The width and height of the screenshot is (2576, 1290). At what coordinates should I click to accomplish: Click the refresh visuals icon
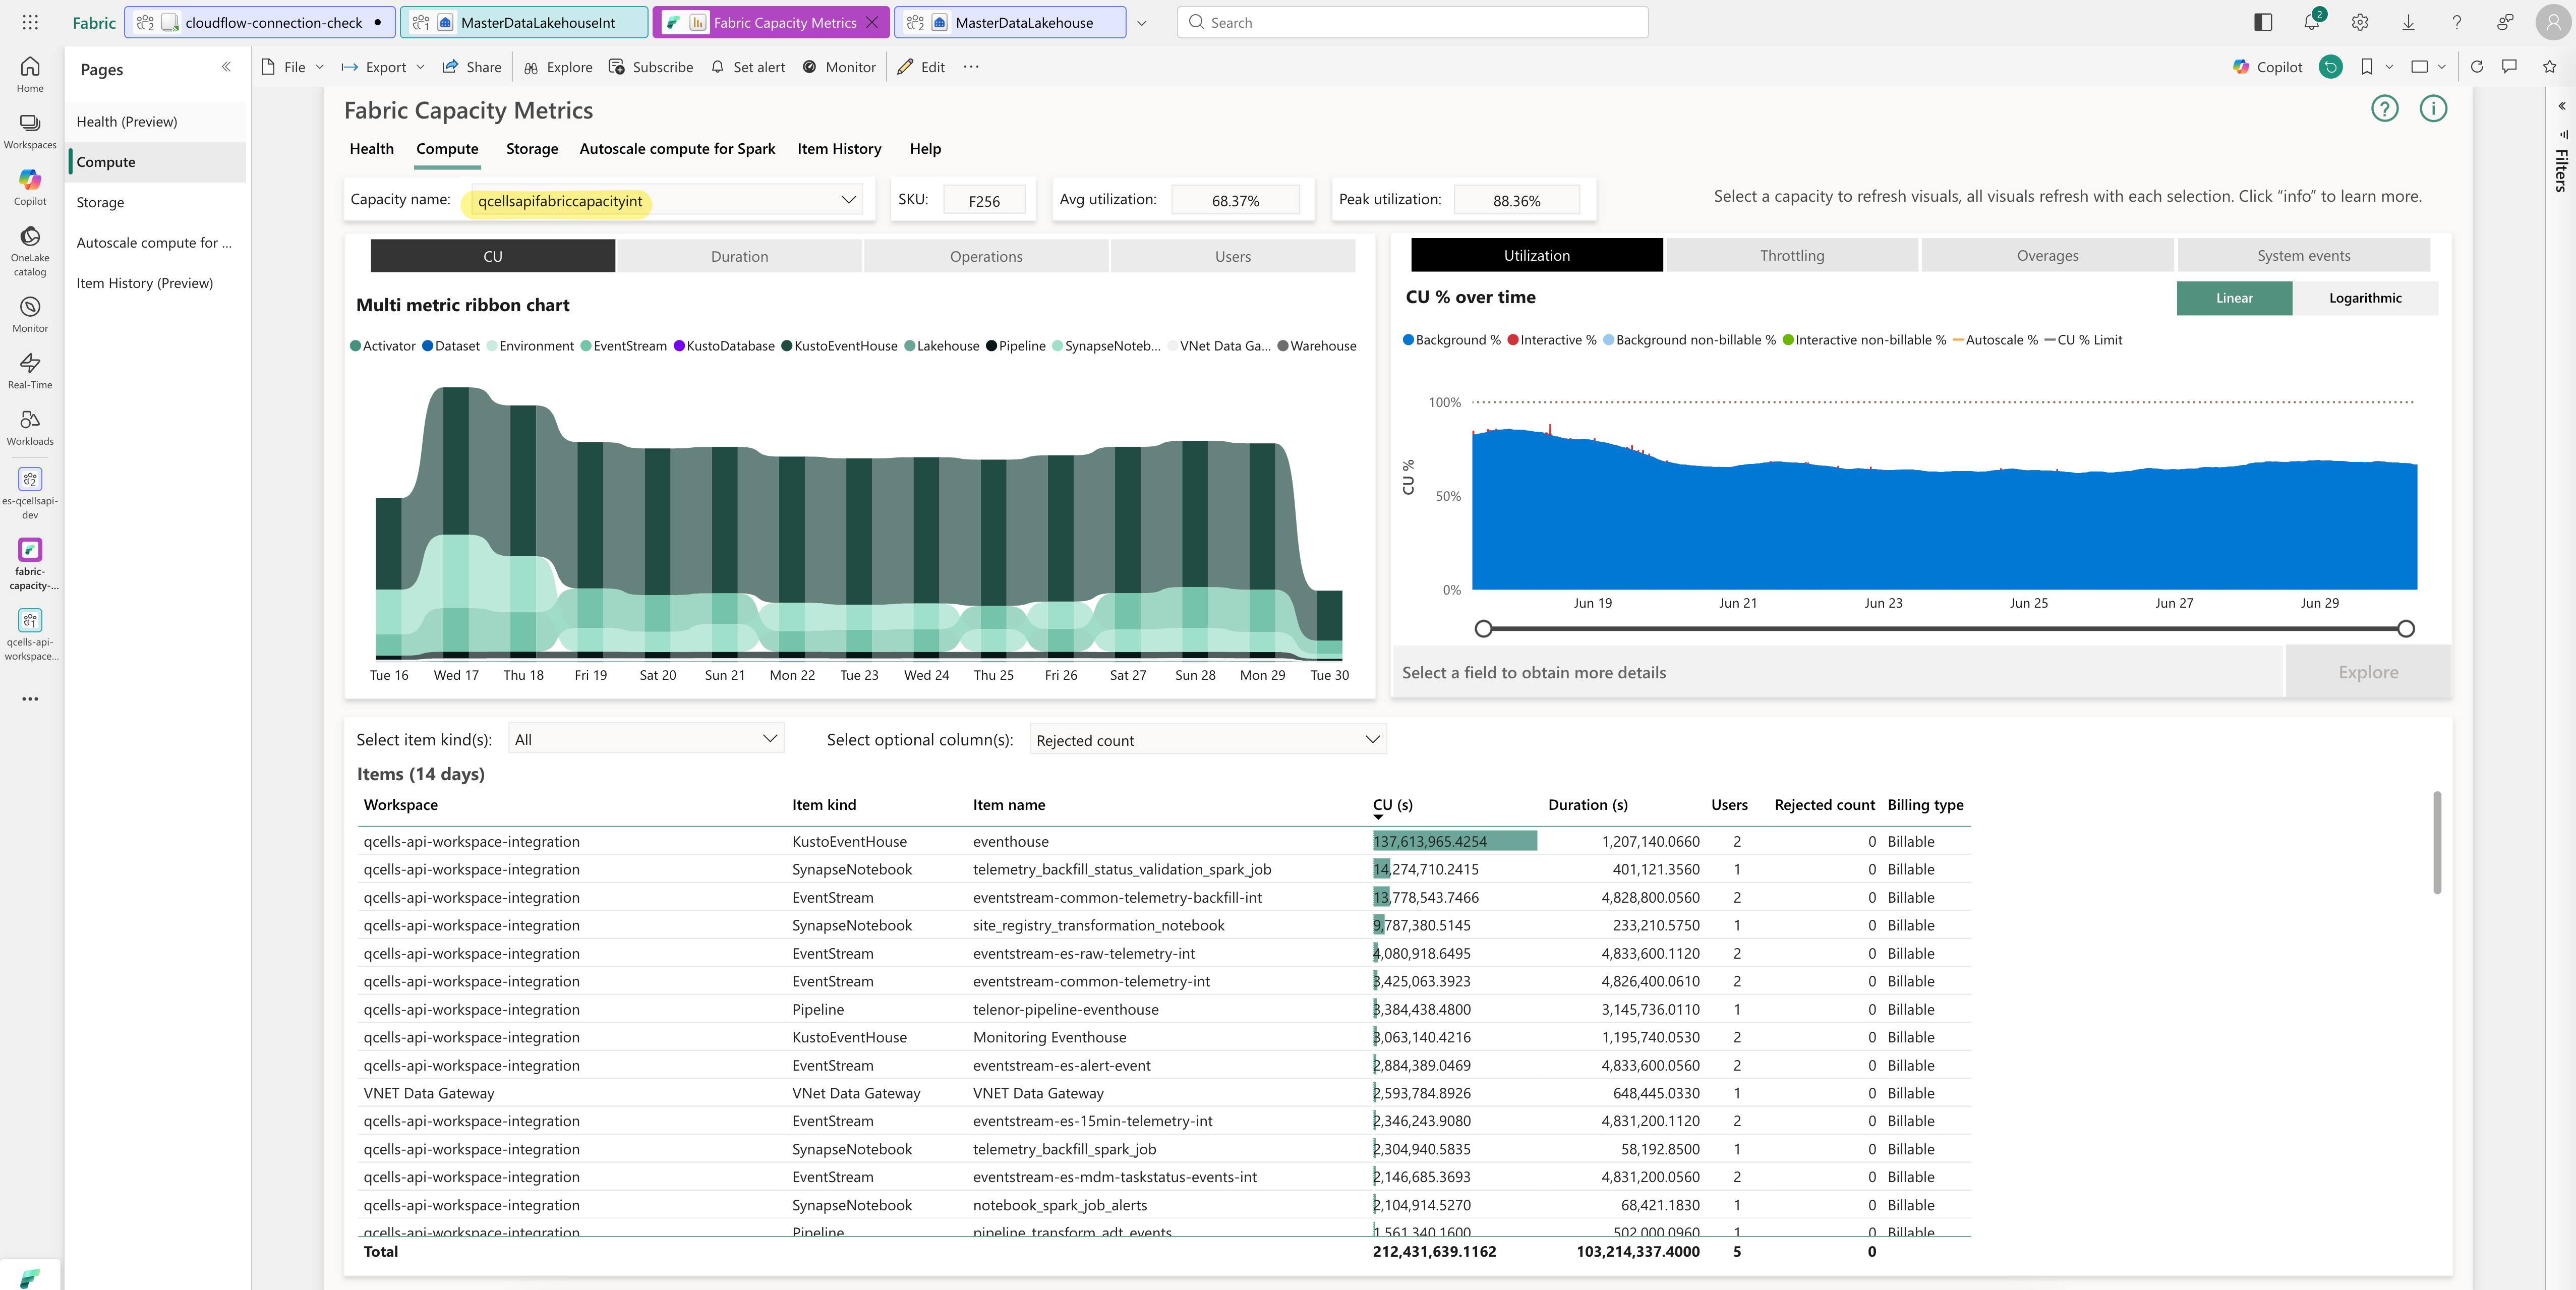coord(2477,67)
